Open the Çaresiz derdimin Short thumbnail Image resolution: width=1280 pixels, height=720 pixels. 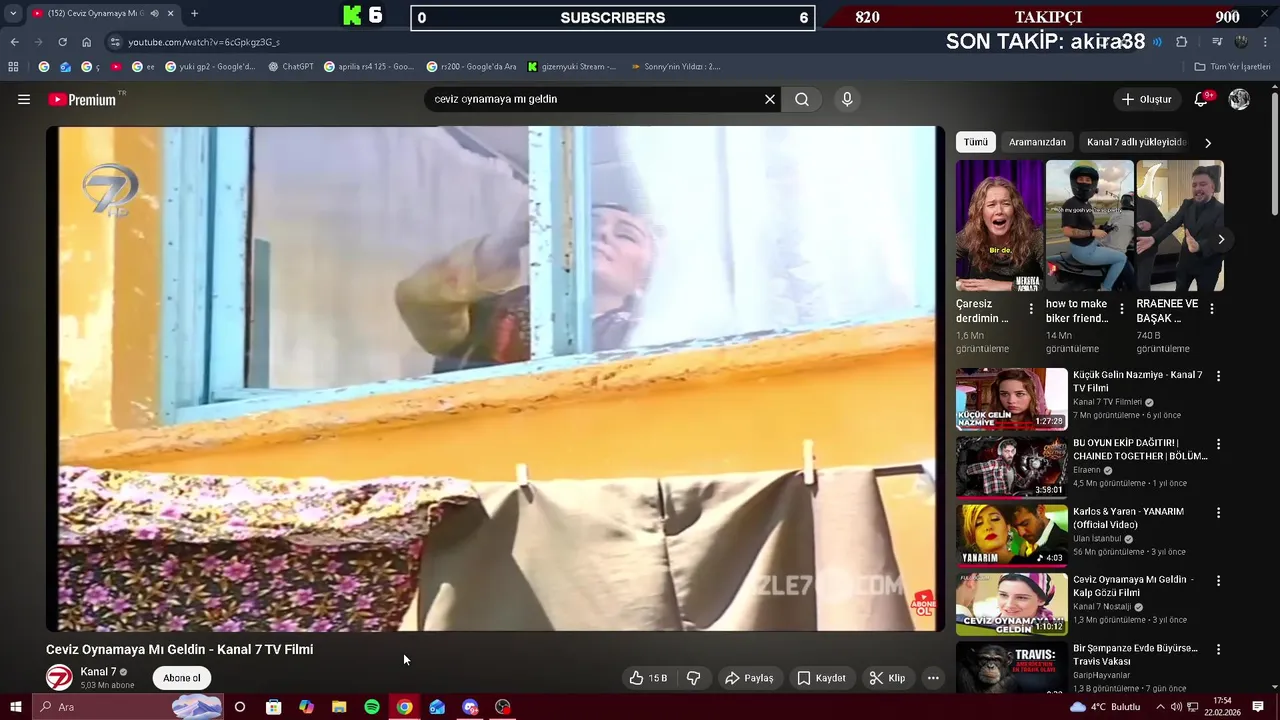pyautogui.click(x=999, y=225)
